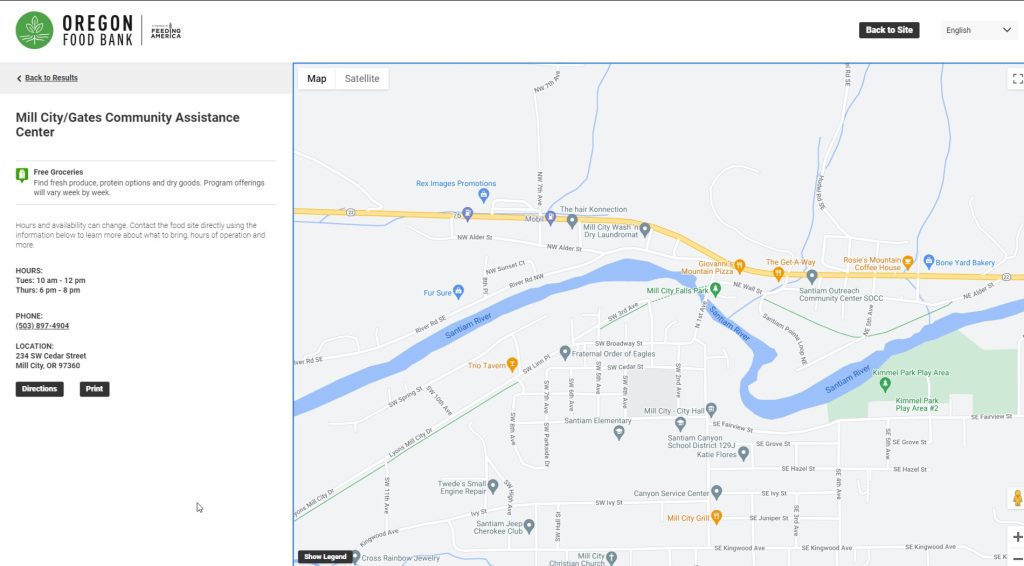
Task: Go back via Back to Results link
Action: 50,78
